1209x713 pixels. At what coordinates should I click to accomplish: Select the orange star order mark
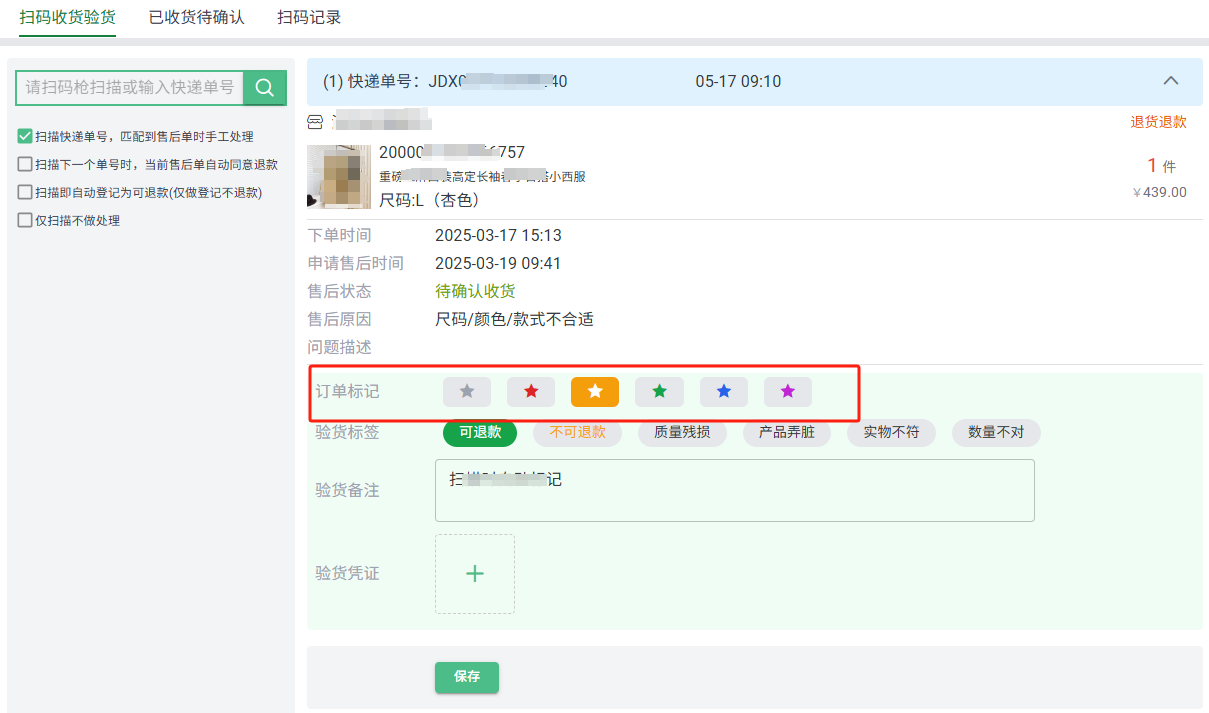[x=595, y=392]
